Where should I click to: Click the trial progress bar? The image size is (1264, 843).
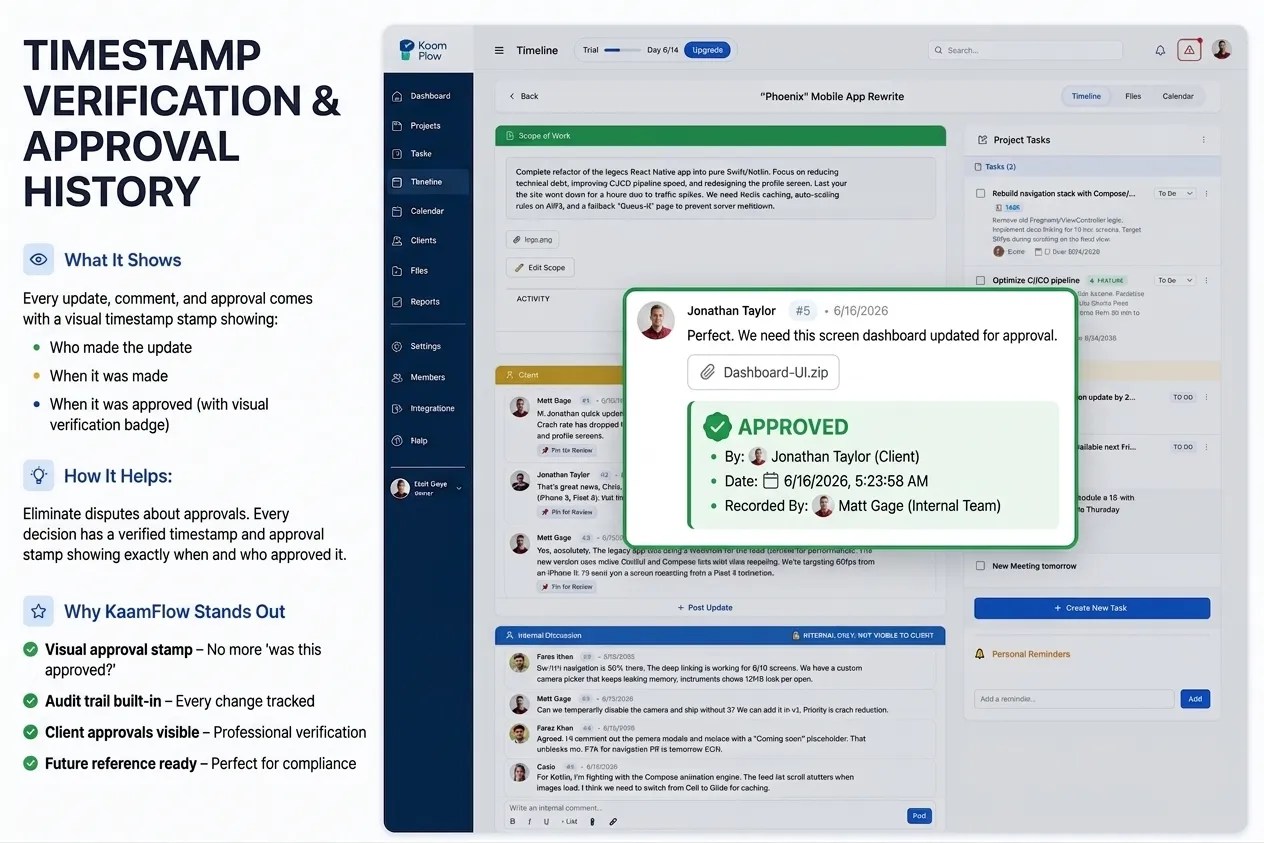pyautogui.click(x=622, y=50)
